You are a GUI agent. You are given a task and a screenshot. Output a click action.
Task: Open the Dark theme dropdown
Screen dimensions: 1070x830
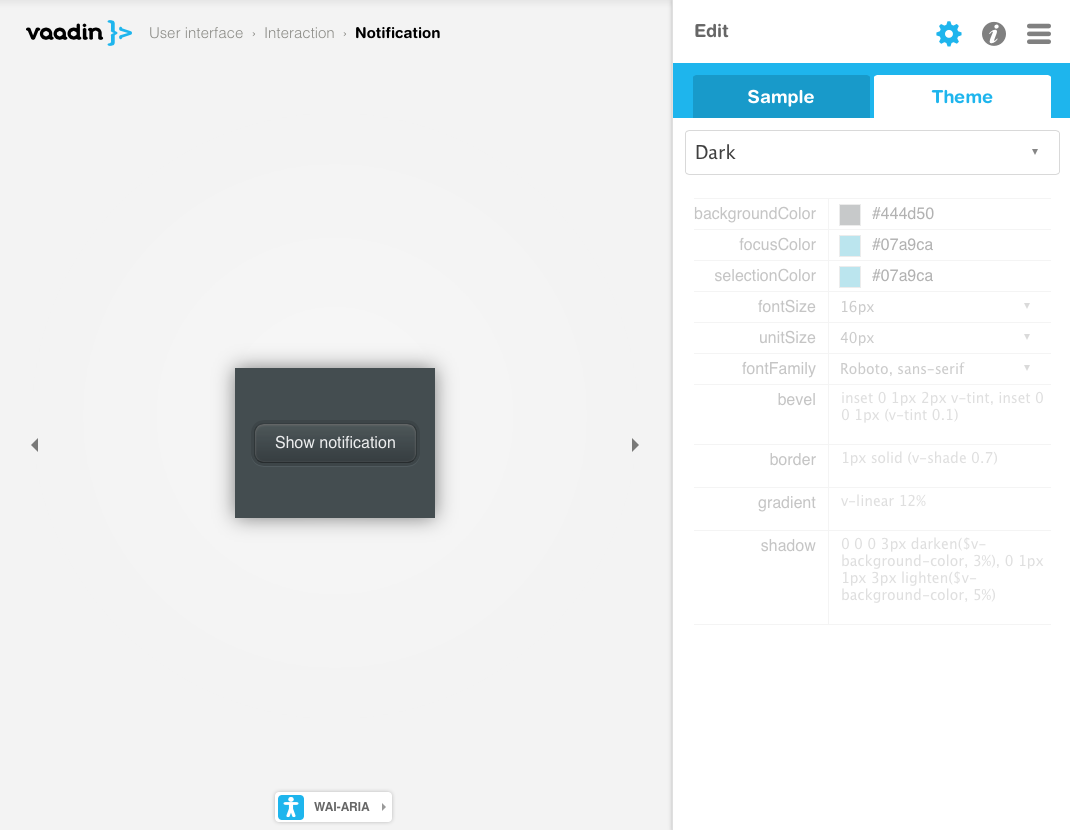pos(872,152)
